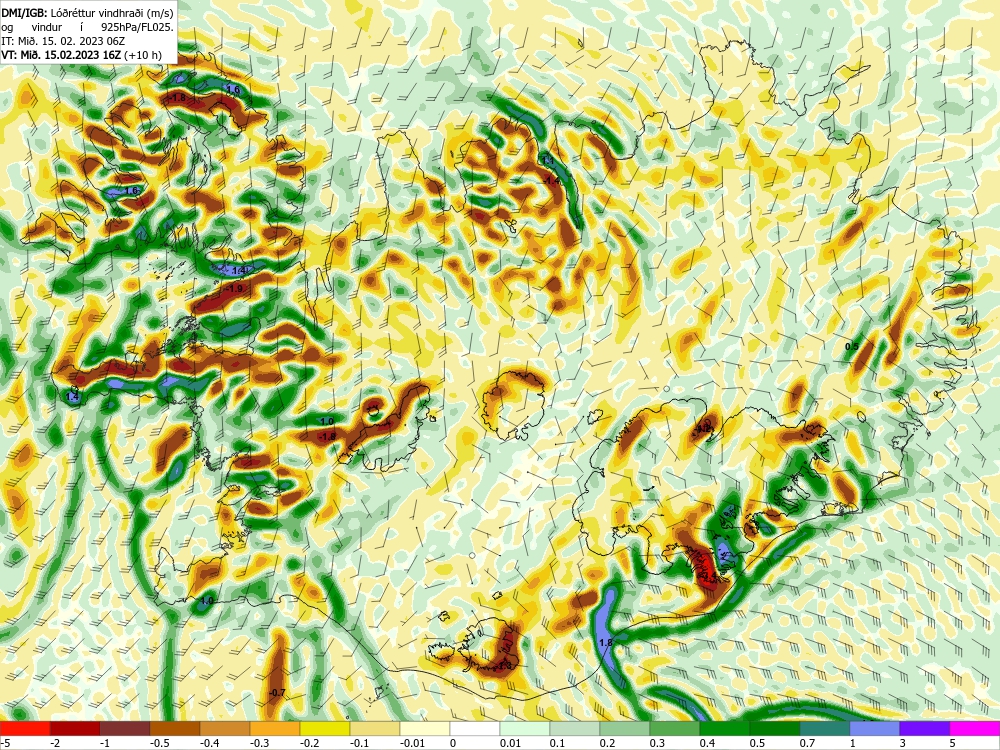This screenshot has width=1000, height=750.
Task: Click the legend label "-0.4"
Action: 208,743
